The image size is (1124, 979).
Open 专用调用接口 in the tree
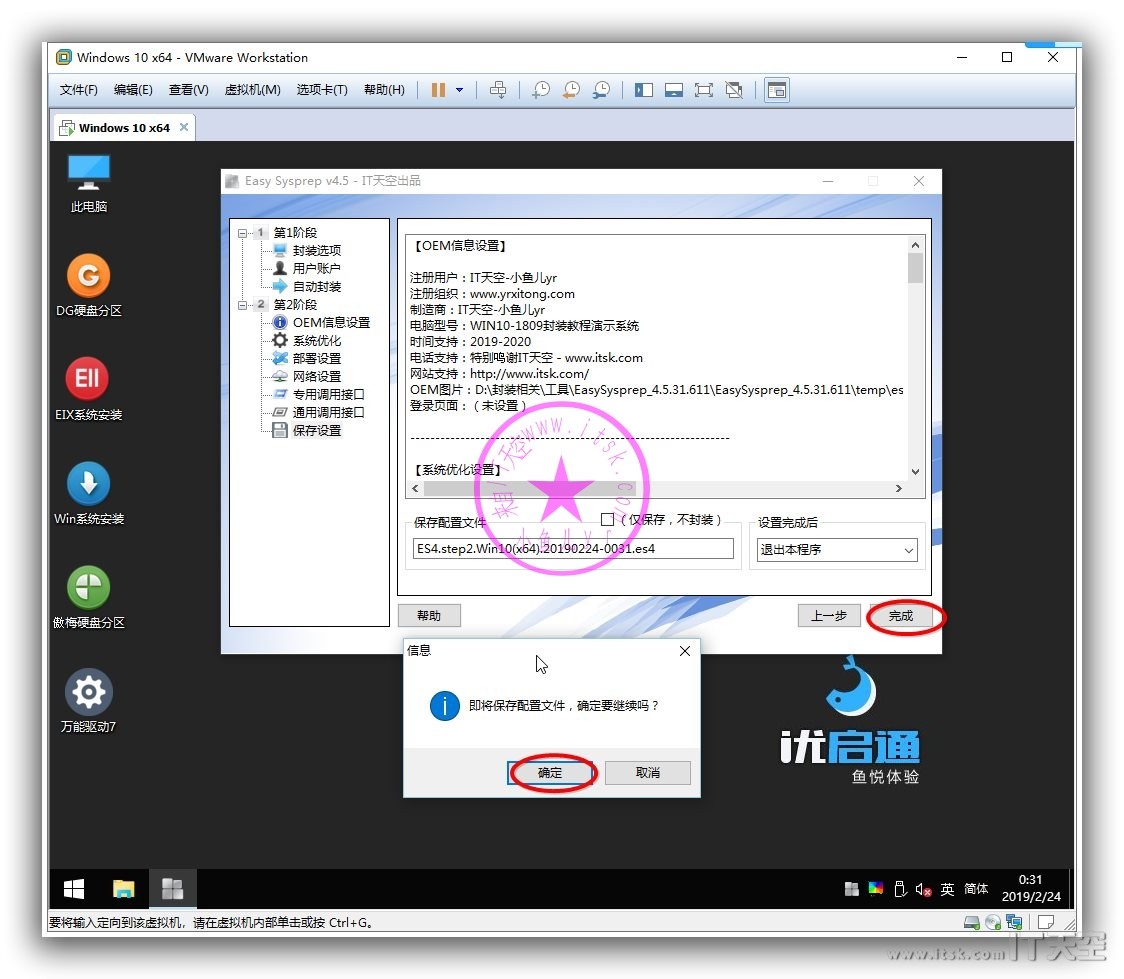coord(328,394)
